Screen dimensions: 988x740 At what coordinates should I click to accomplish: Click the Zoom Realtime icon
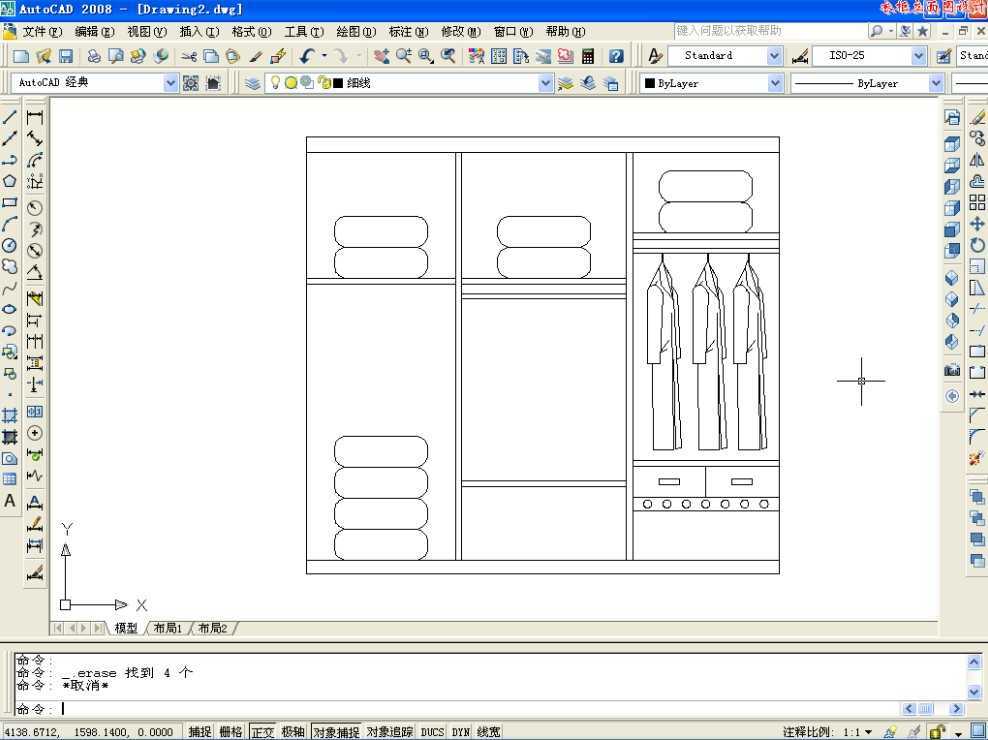coord(403,56)
